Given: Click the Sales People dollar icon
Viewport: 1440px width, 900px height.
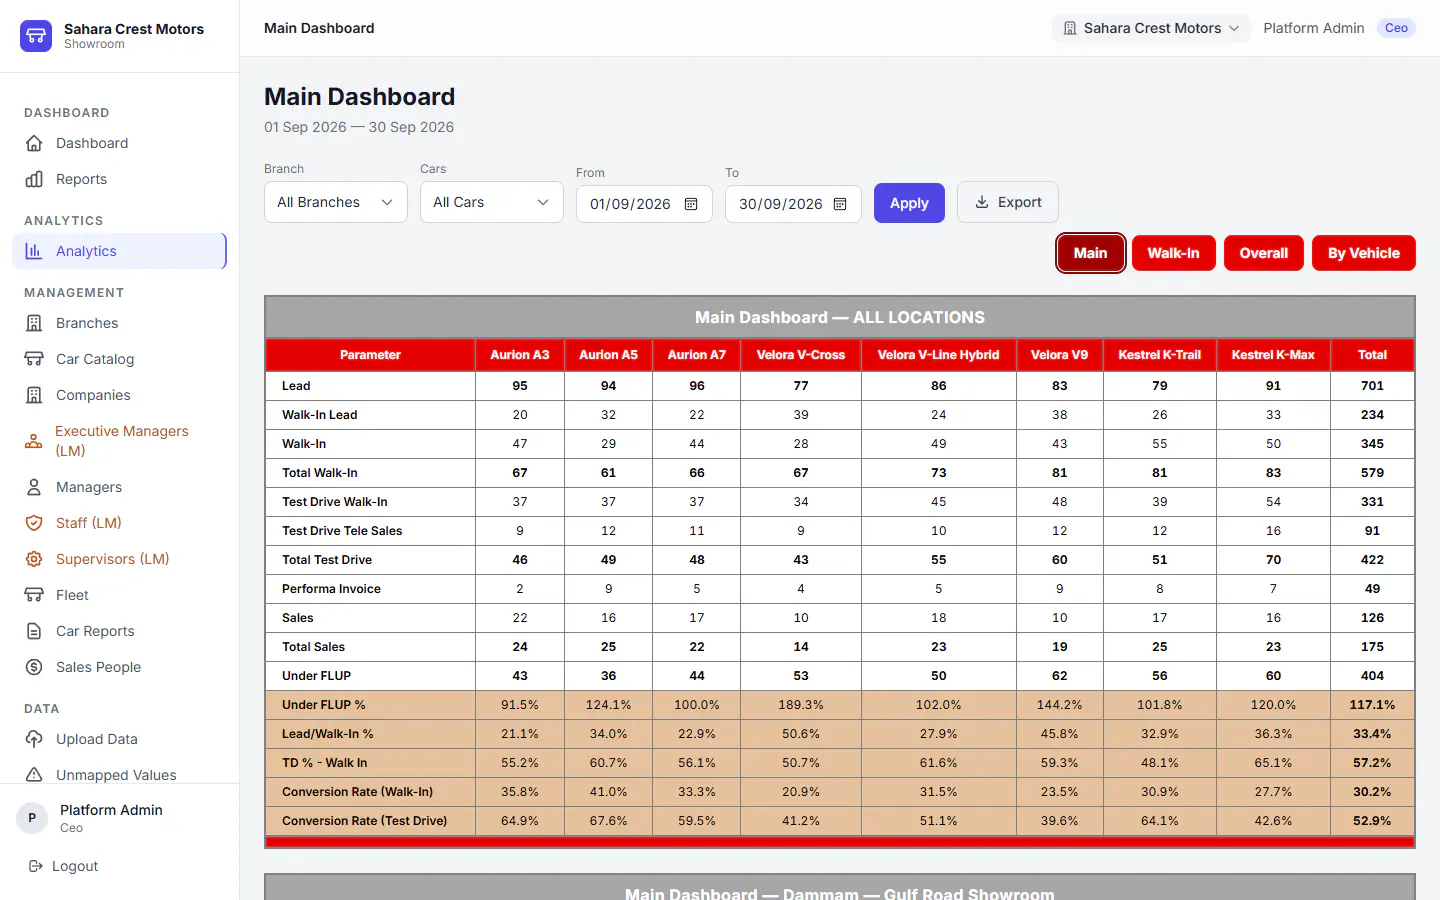Looking at the screenshot, I should click(x=34, y=667).
